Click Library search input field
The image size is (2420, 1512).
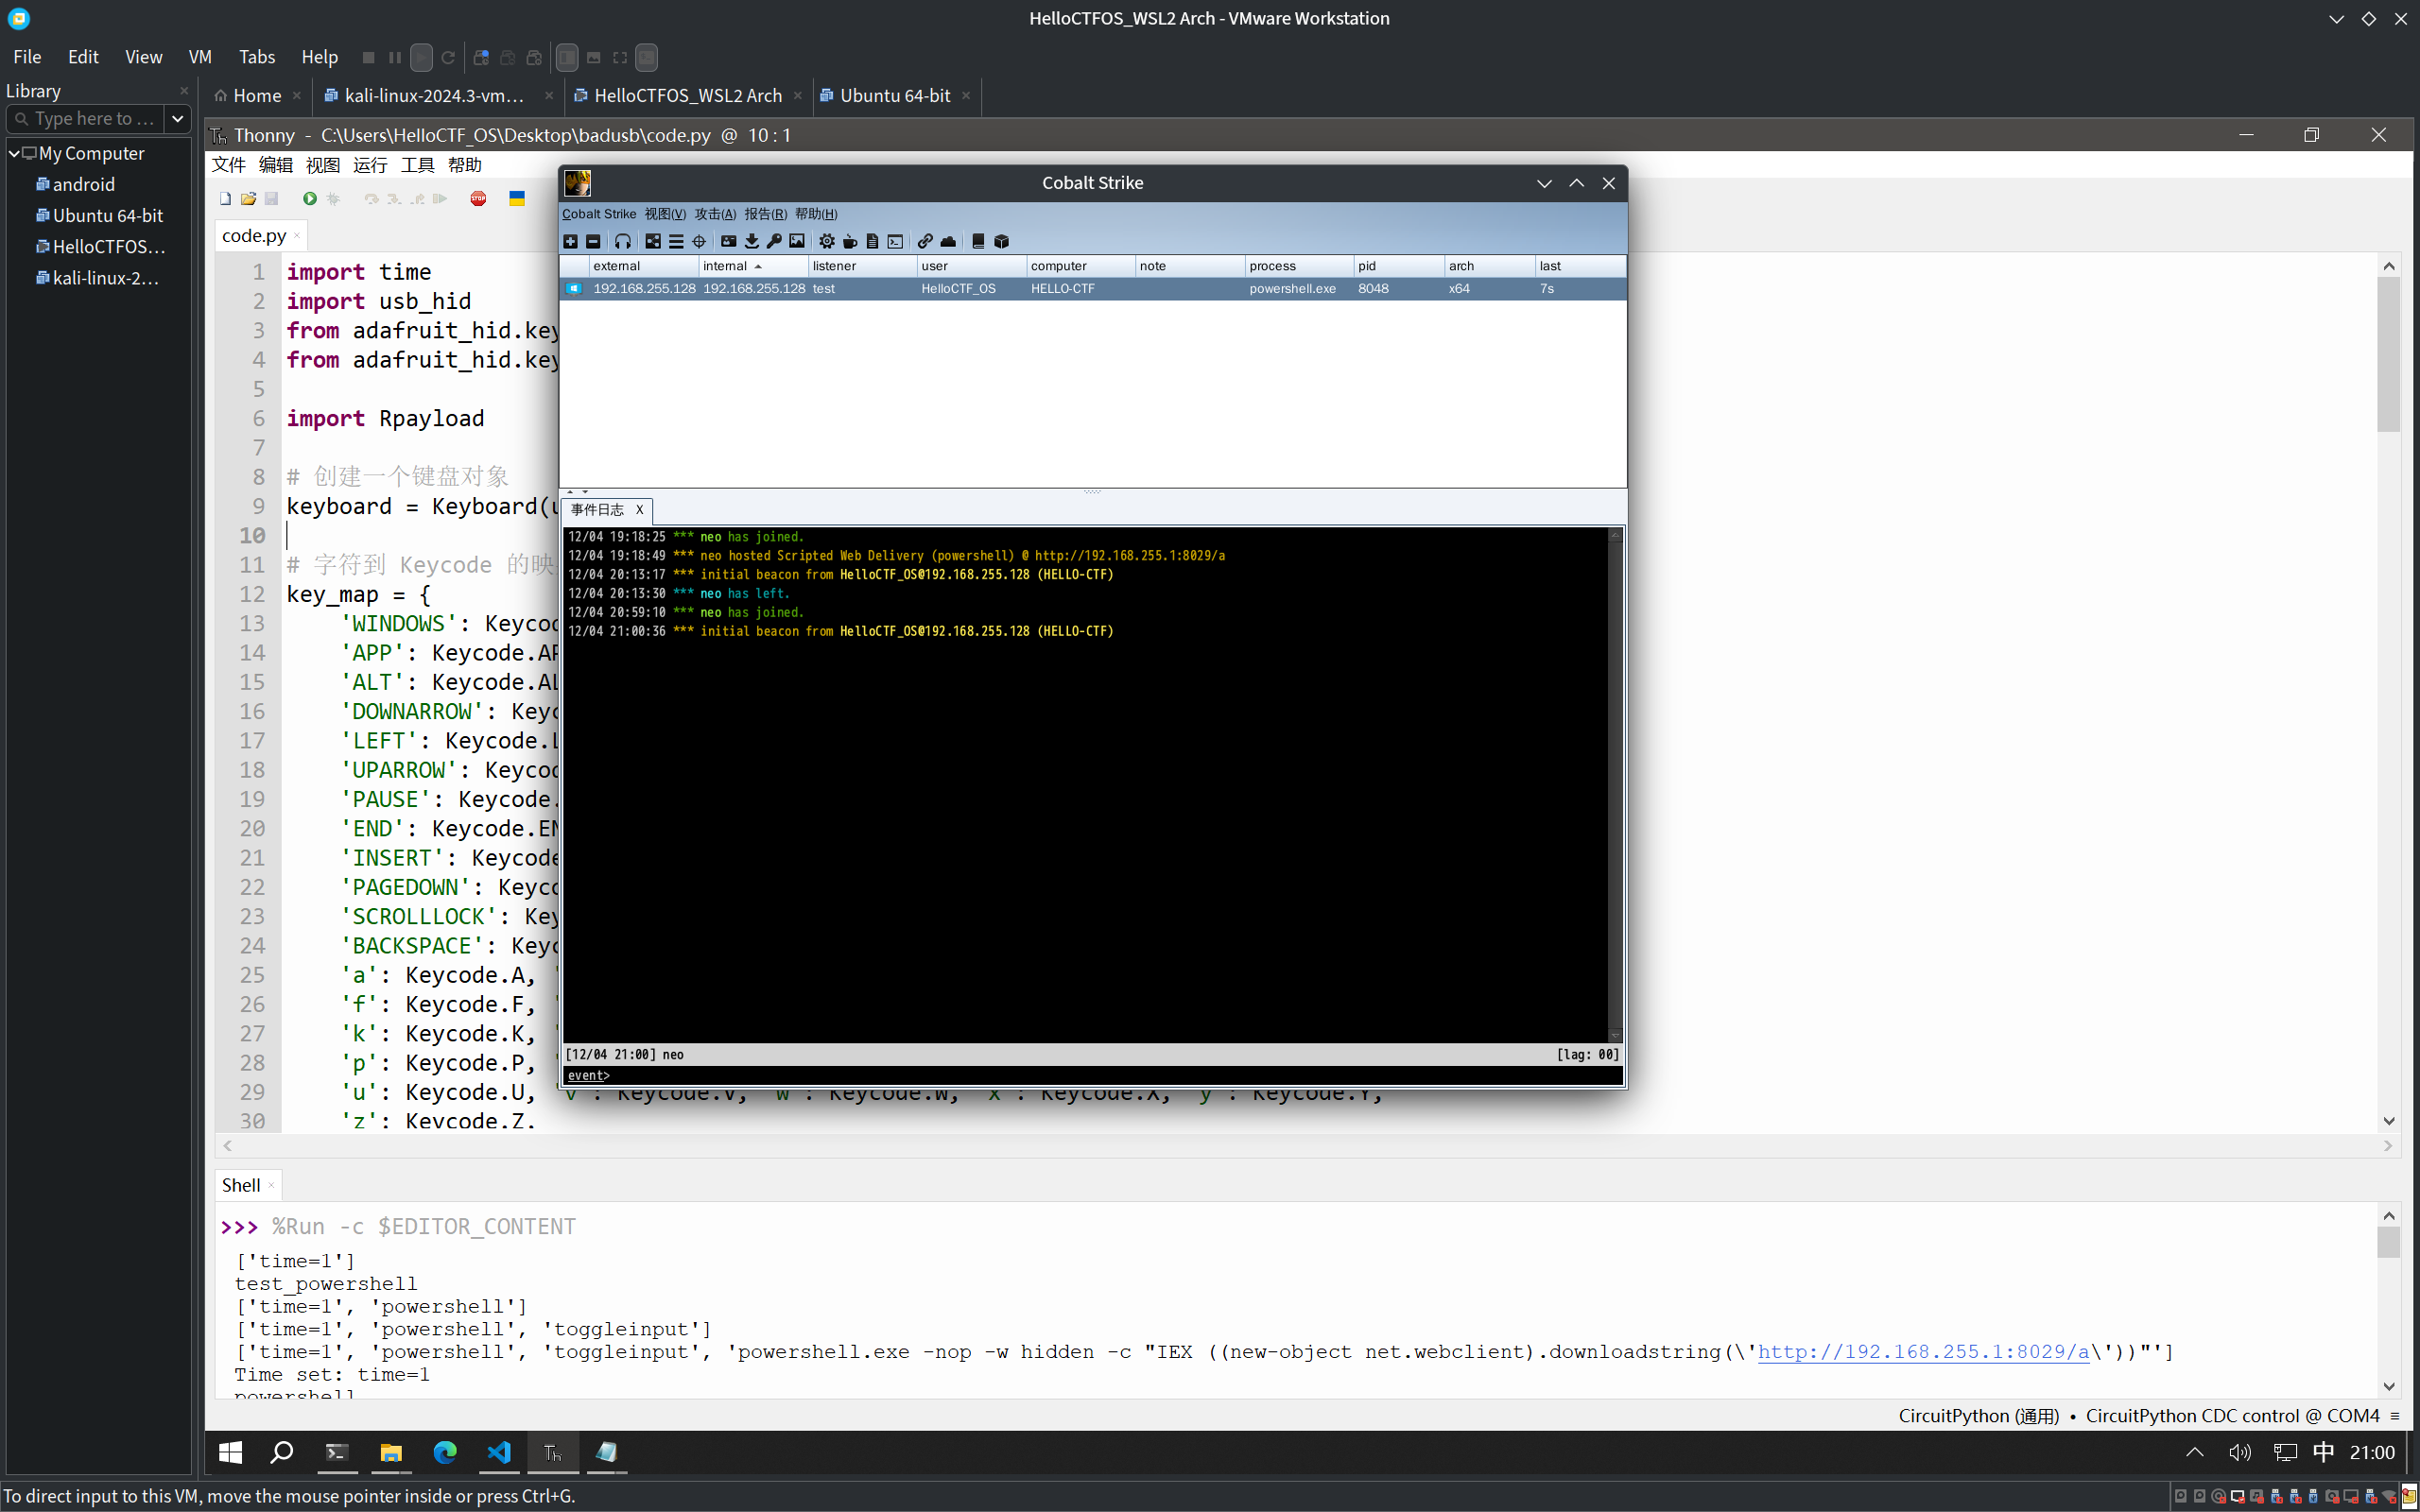click(x=87, y=119)
